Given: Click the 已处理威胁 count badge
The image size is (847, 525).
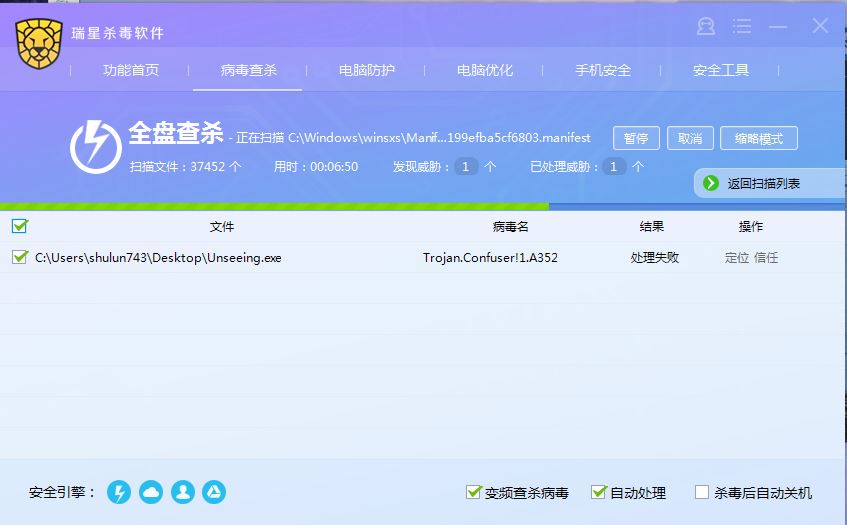Looking at the screenshot, I should [614, 166].
